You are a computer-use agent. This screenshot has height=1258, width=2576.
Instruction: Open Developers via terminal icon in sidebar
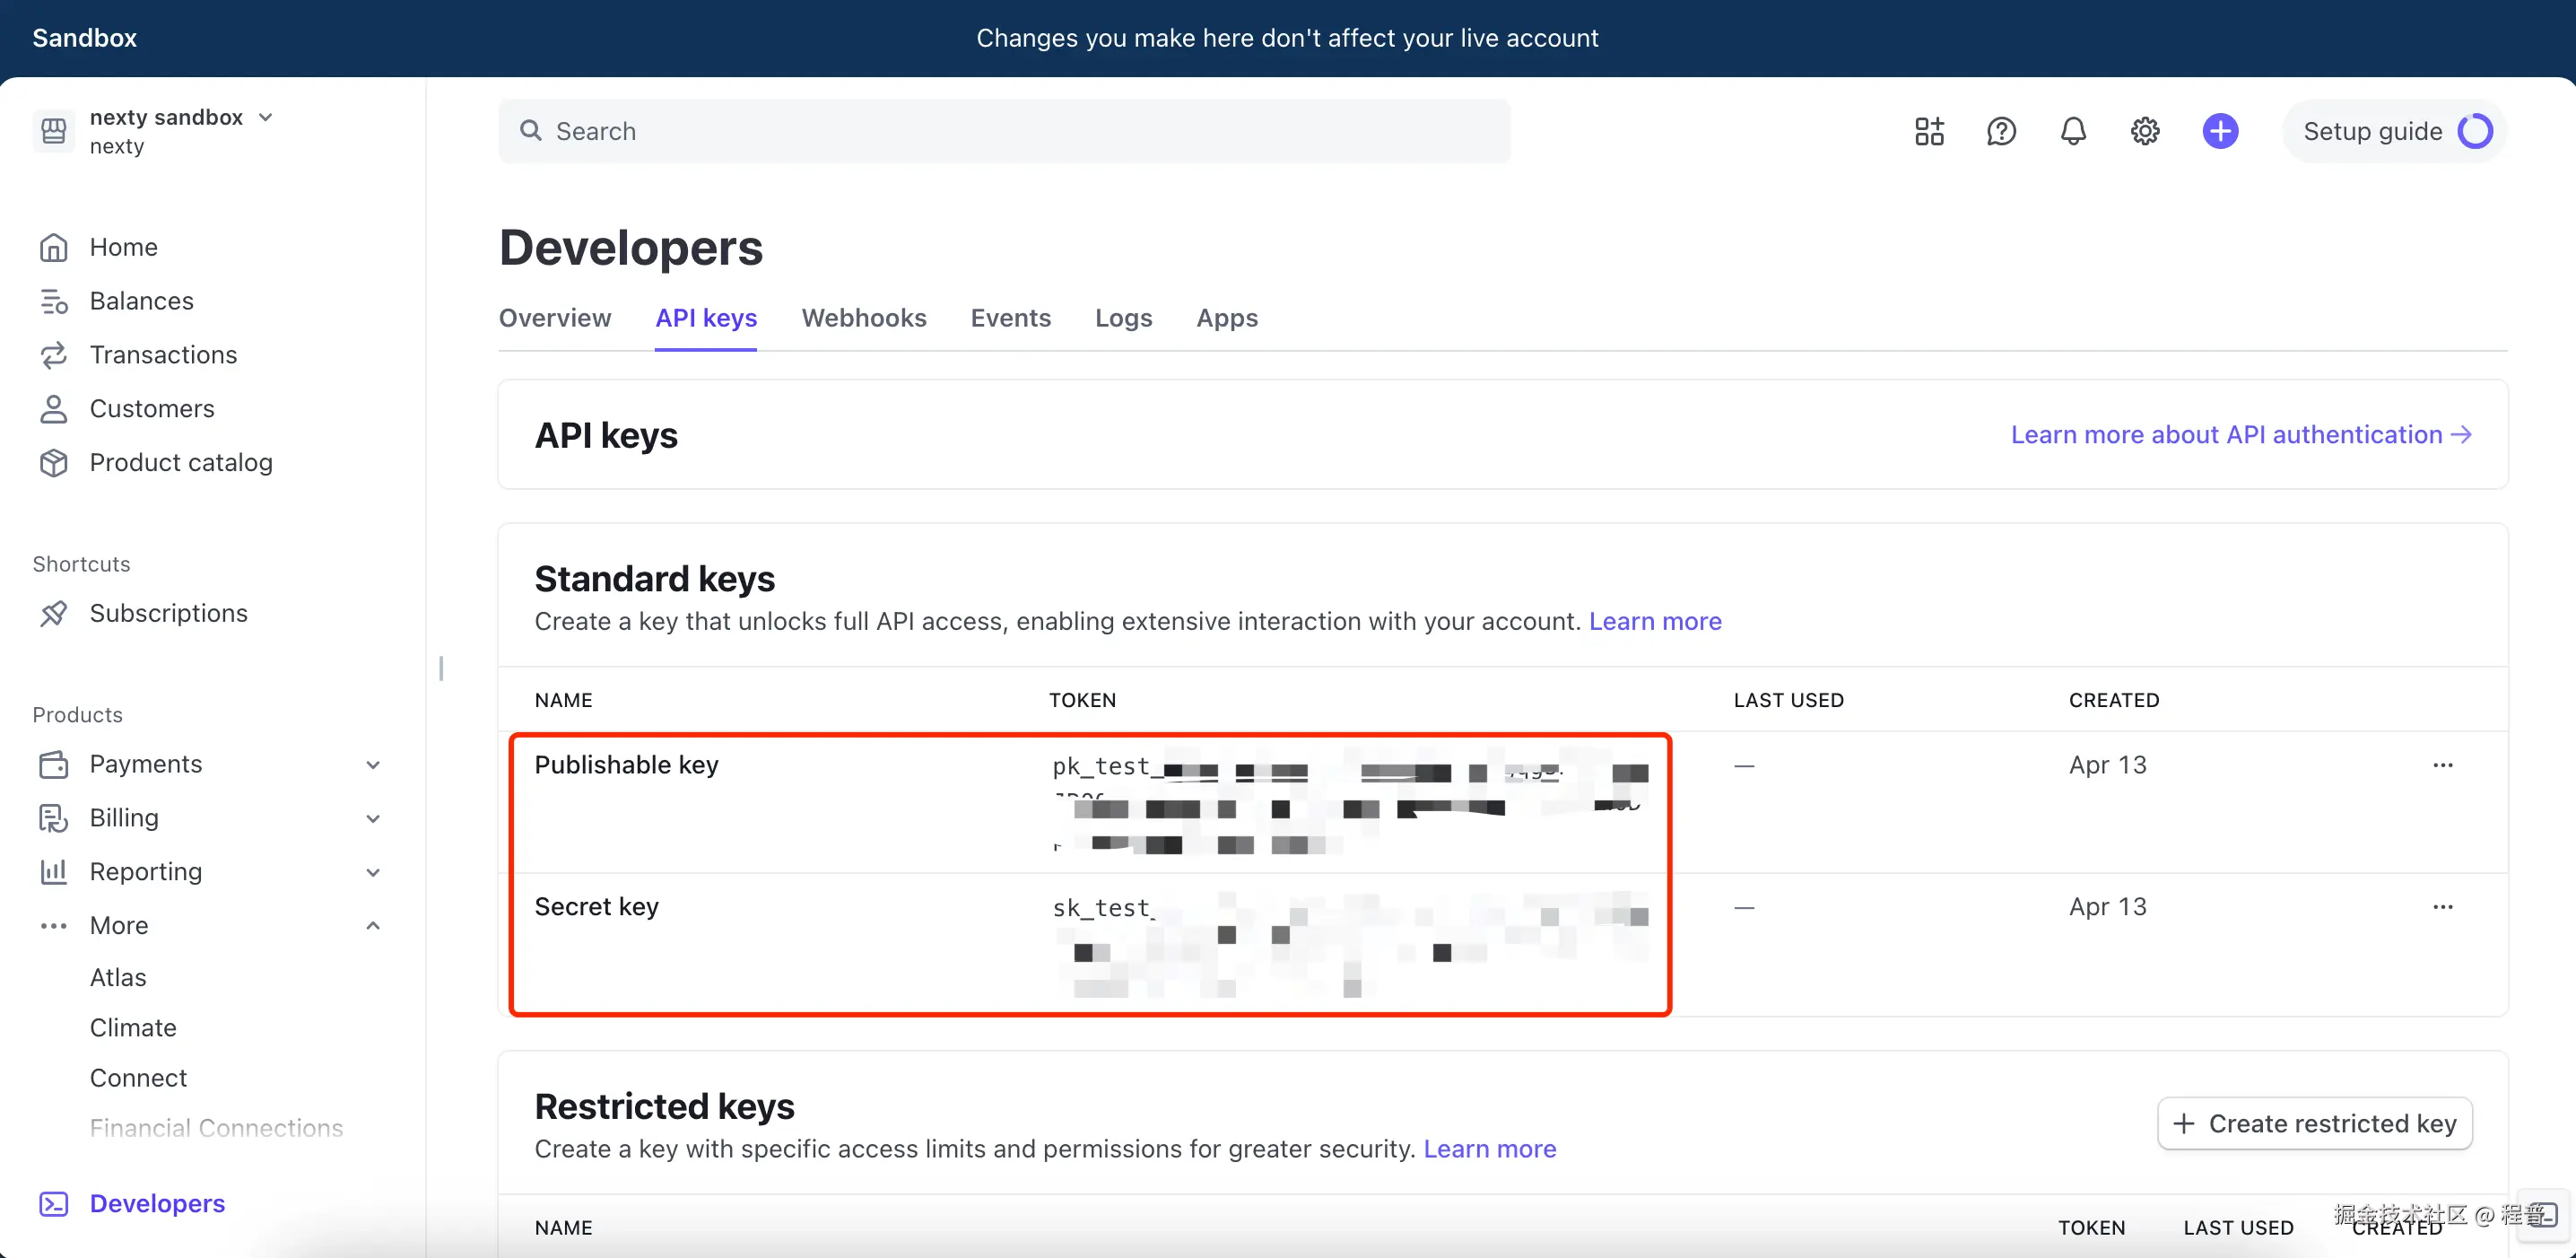[54, 1203]
